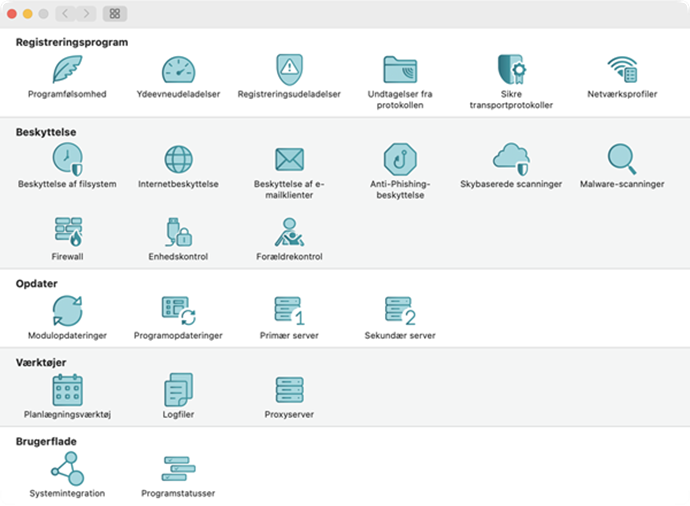Image resolution: width=690 pixels, height=506 pixels.
Task: Open Programfølsomhed feather icon
Action: pos(67,69)
